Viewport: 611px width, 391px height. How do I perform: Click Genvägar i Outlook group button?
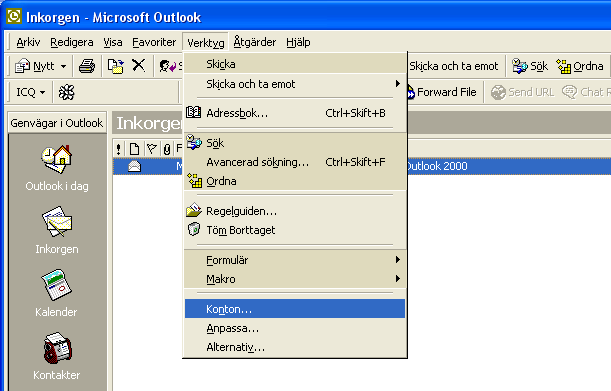(57, 123)
